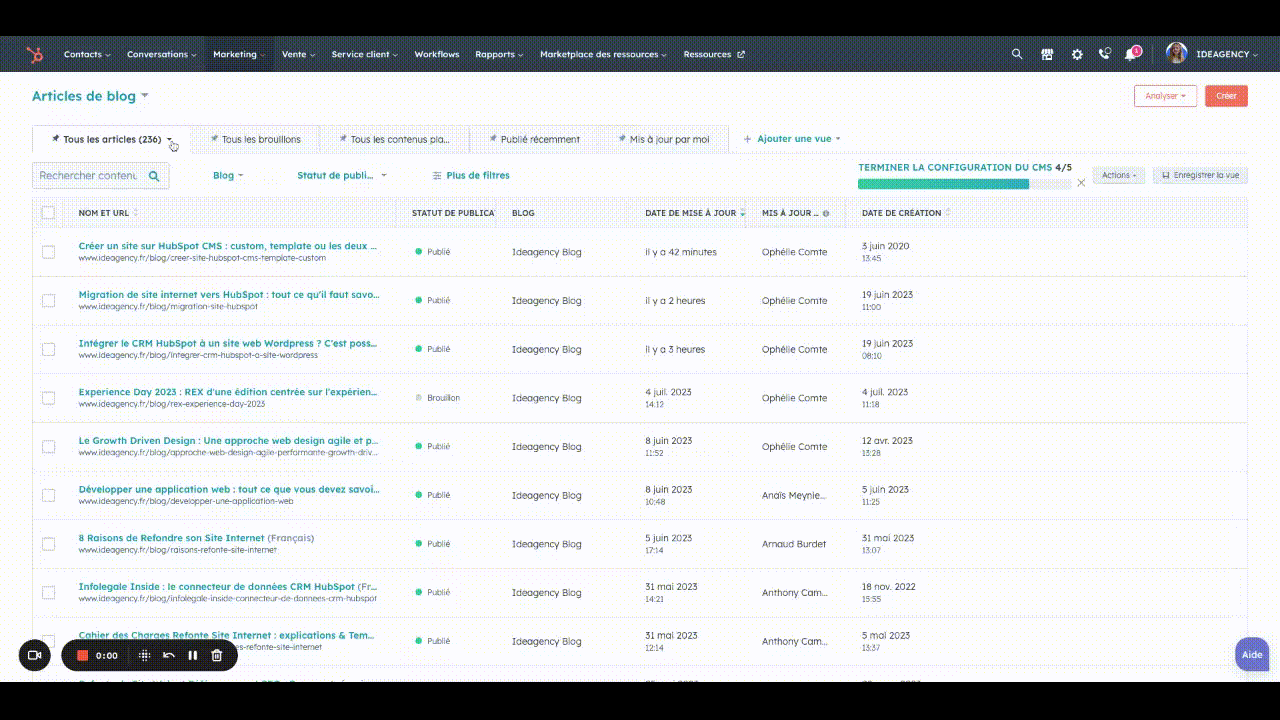Screen dimensions: 1280x720
Task: Sort by Date de création column arrows
Action: 947,213
